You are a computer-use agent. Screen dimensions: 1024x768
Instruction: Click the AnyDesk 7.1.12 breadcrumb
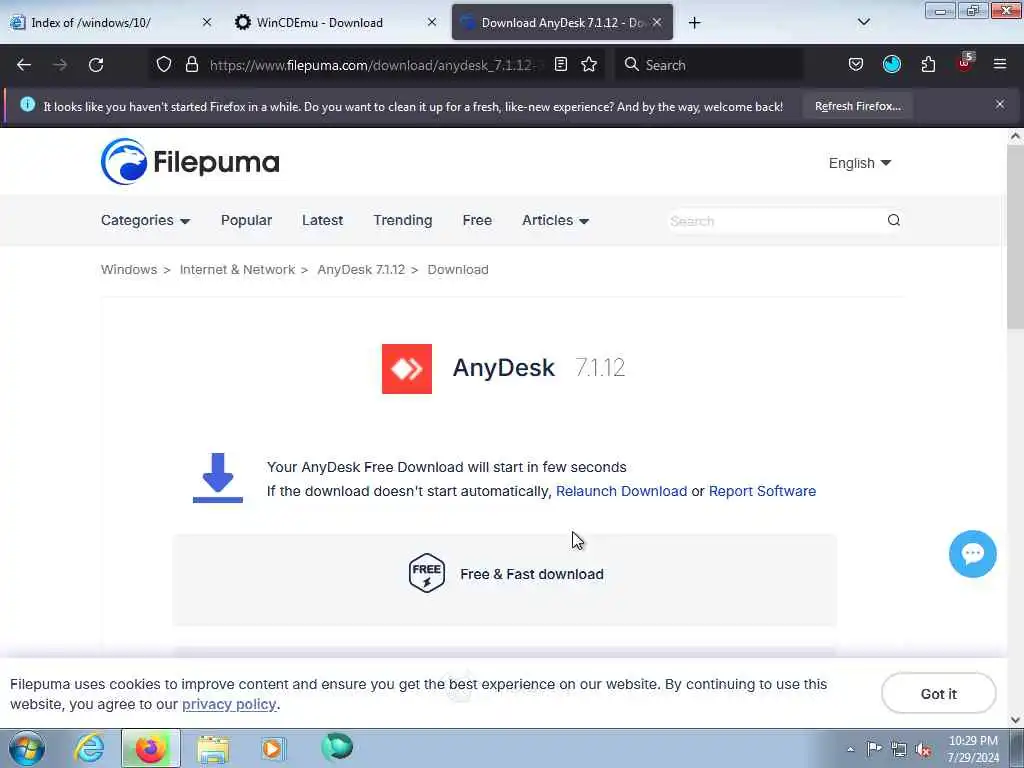361,270
